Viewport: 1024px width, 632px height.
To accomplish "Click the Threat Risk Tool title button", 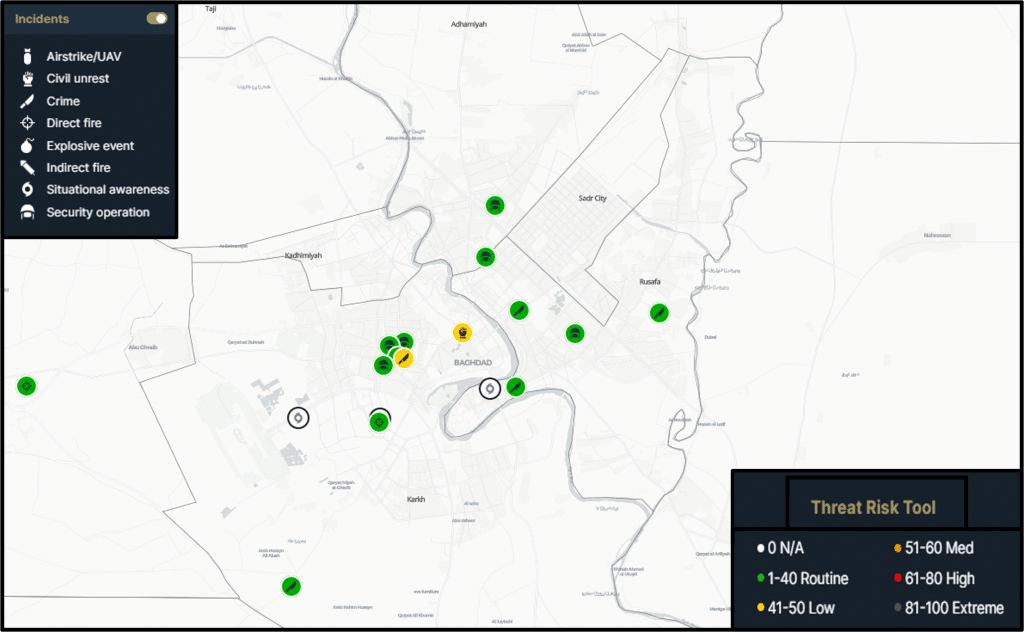I will (874, 507).
